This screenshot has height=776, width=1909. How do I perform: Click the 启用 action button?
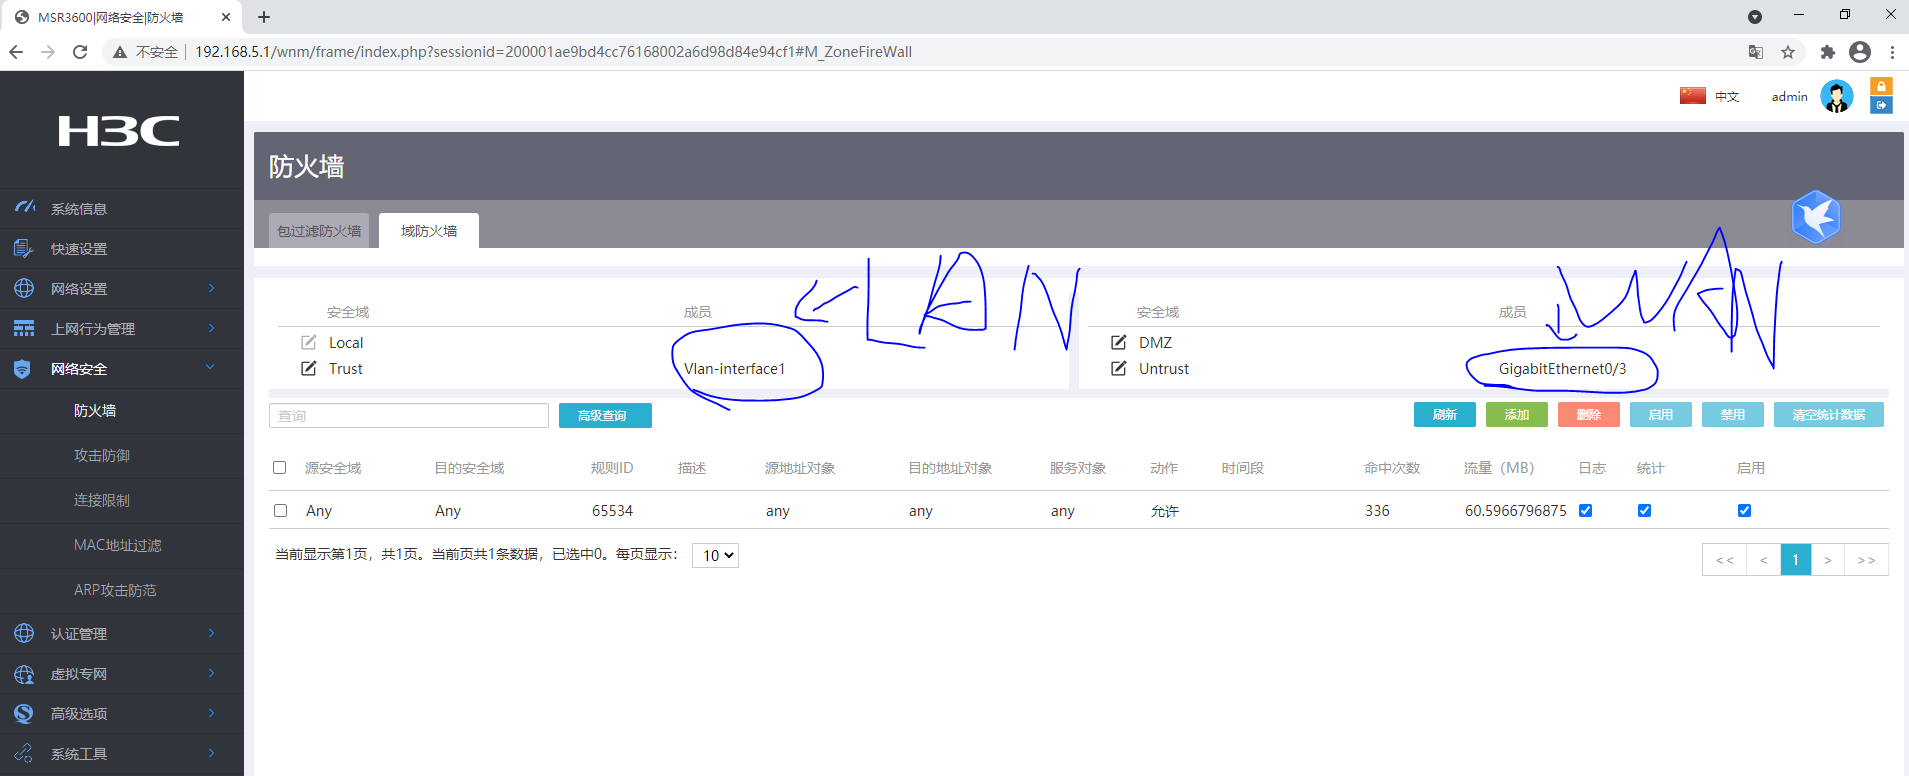click(x=1661, y=414)
